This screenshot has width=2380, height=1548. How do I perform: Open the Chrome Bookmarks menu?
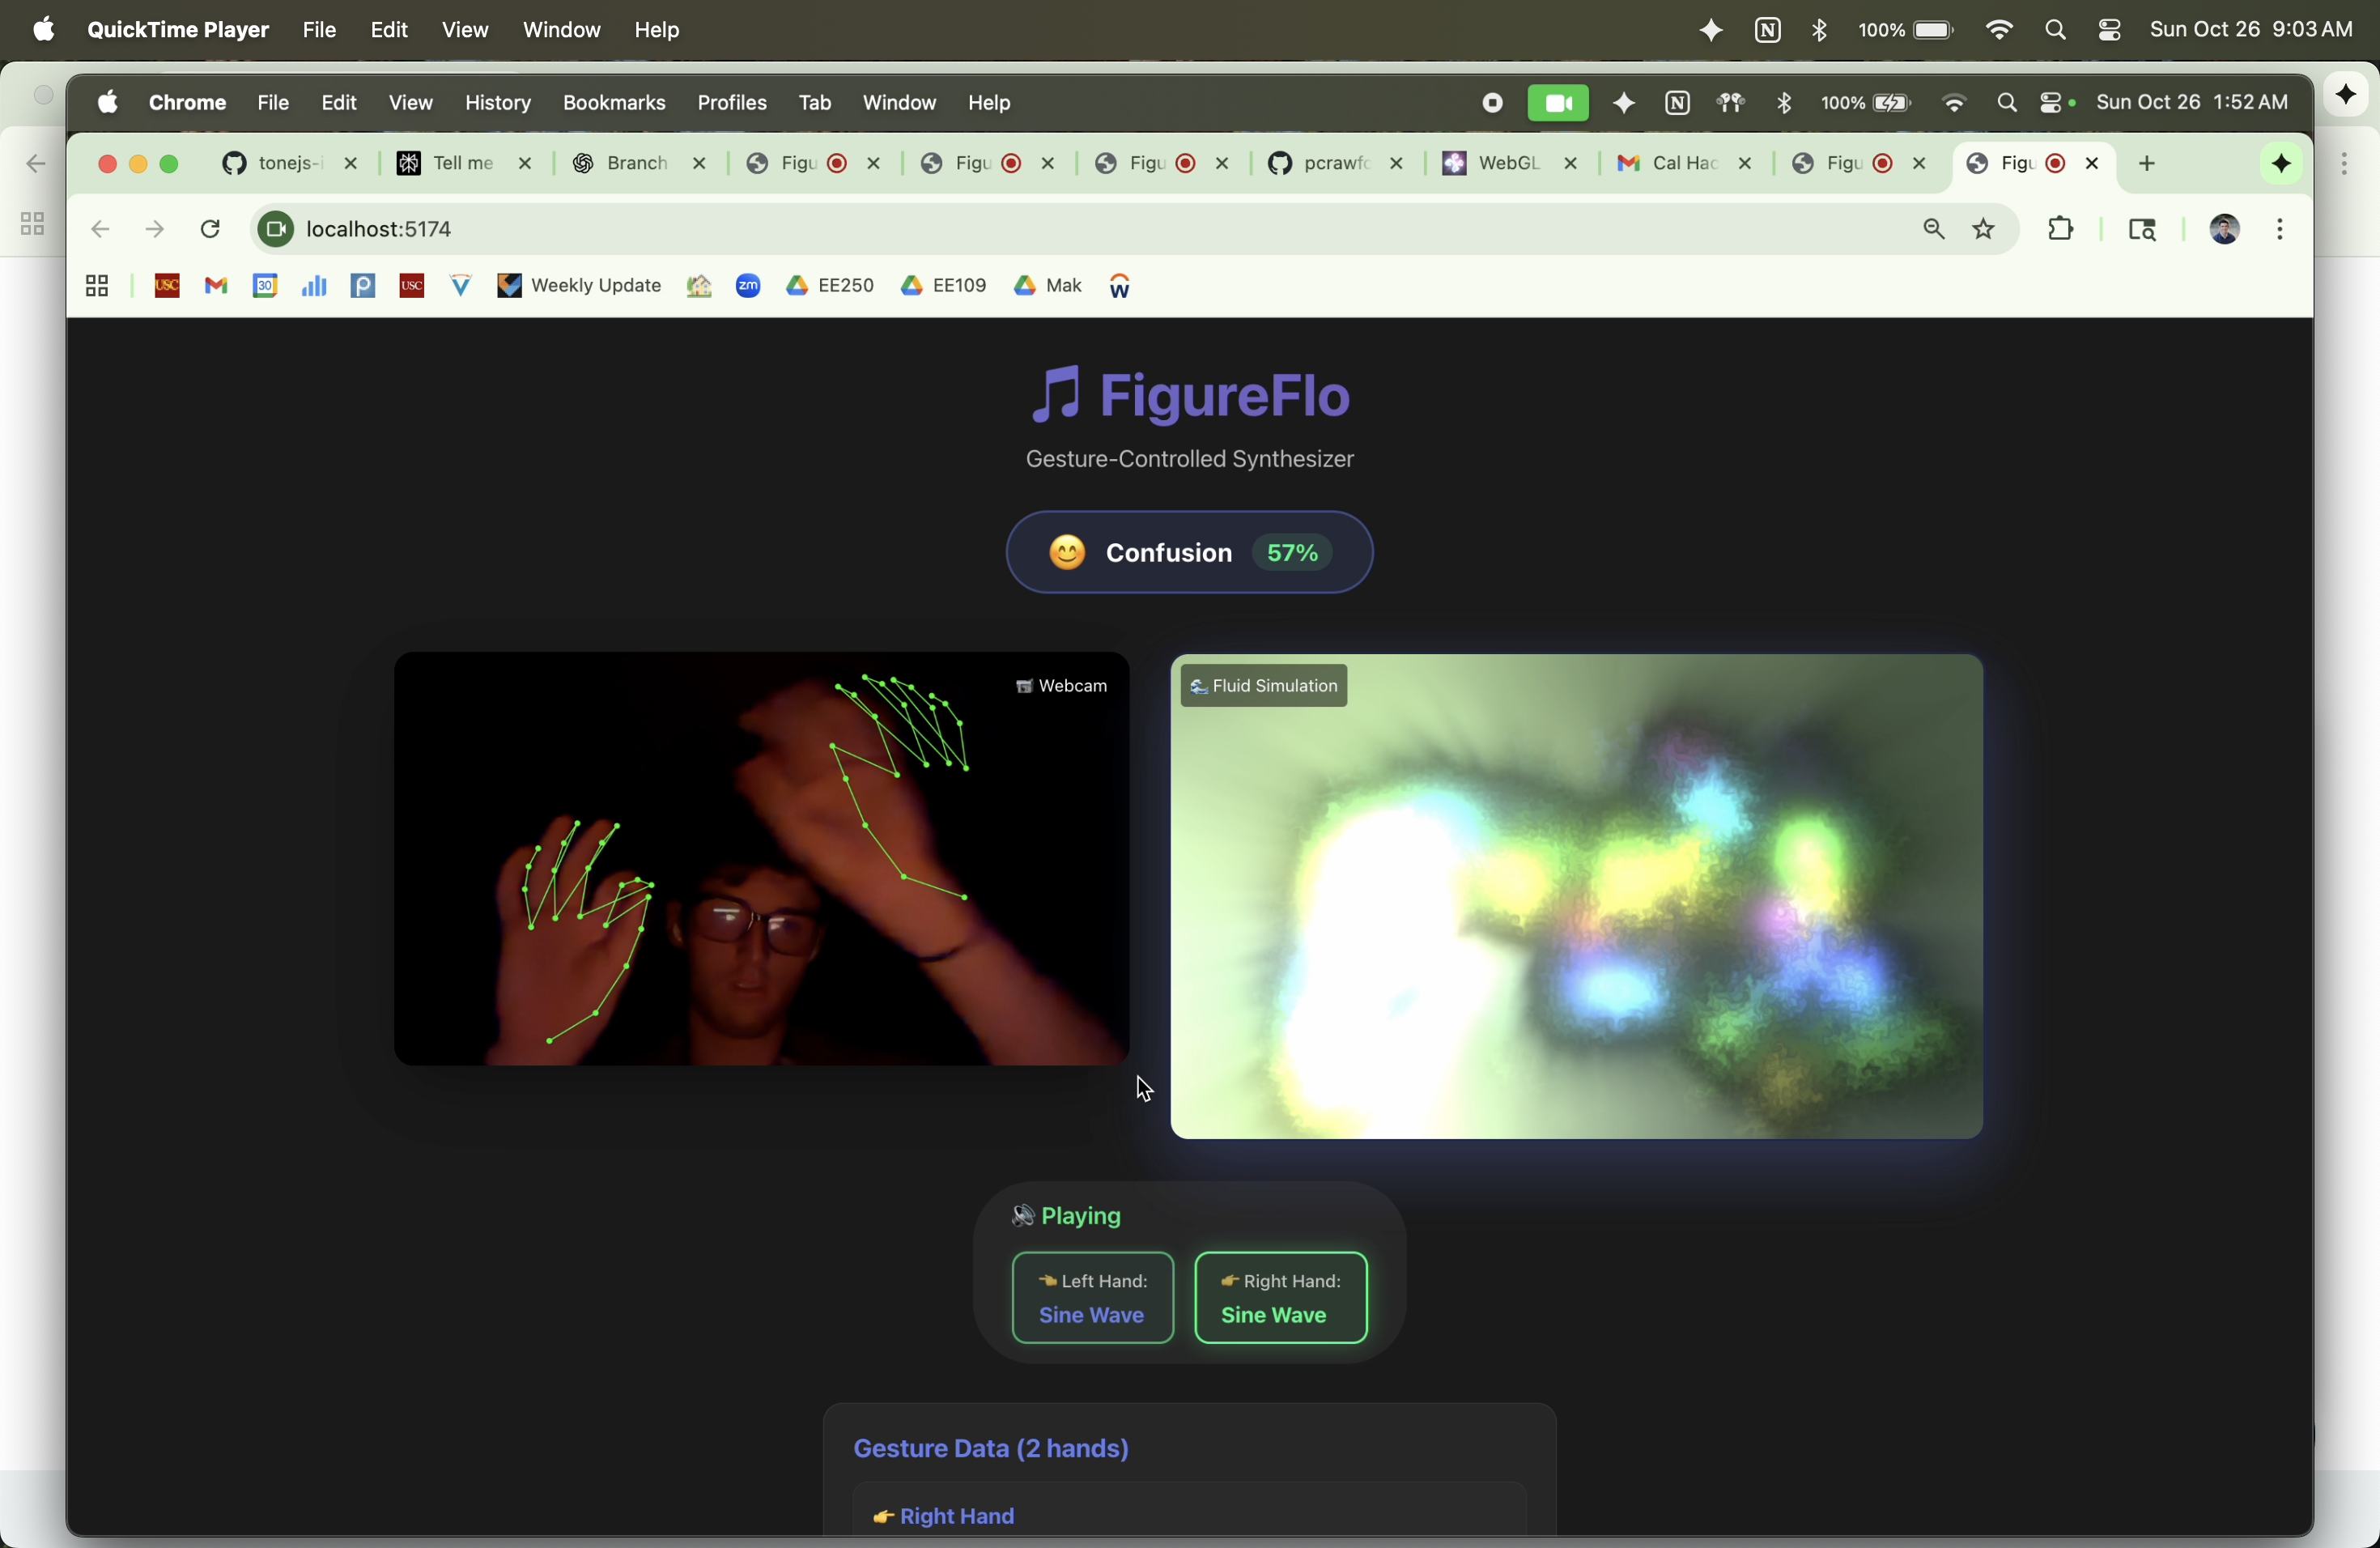click(x=614, y=103)
